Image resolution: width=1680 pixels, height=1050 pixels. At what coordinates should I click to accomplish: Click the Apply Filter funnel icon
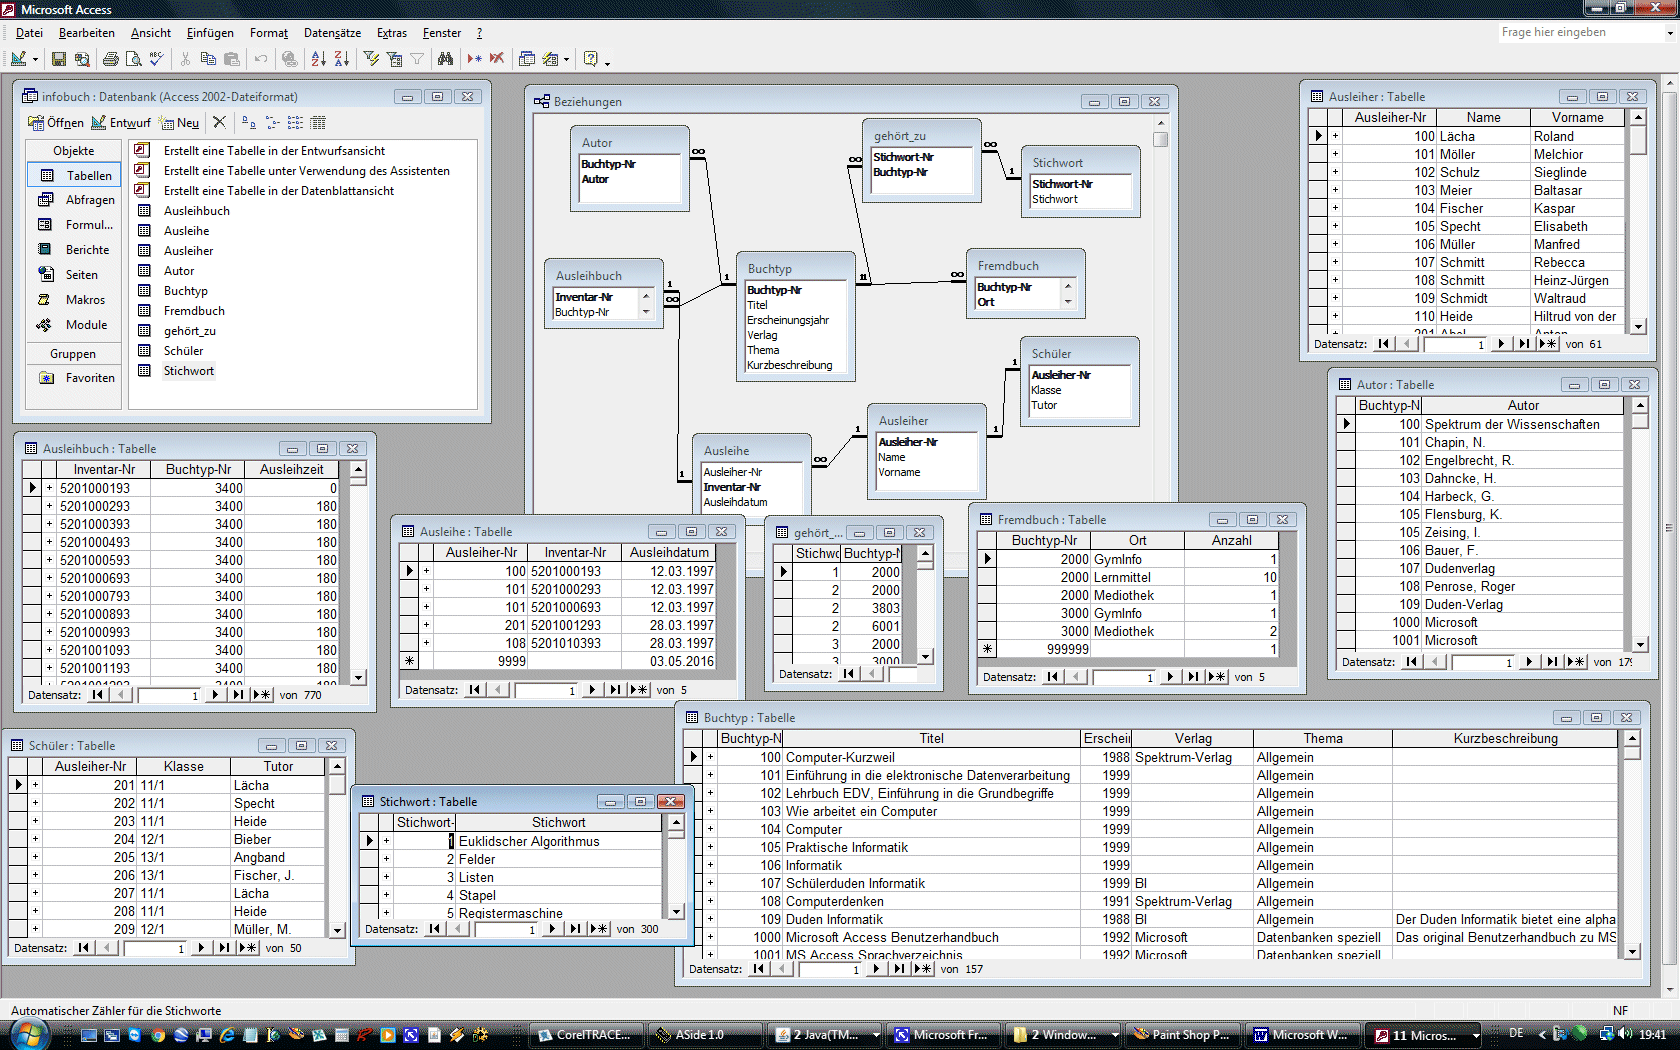[417, 59]
